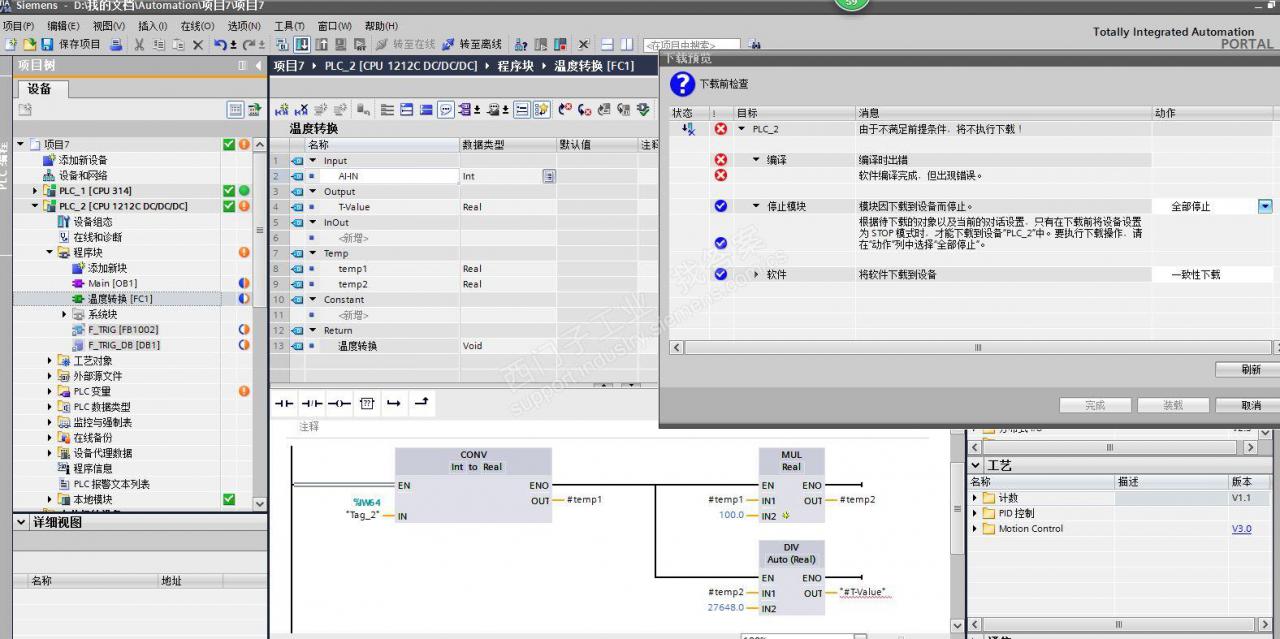This screenshot has height=639, width=1280.
Task: Click the 转至离线 (Go offline) icon
Action: (474, 45)
